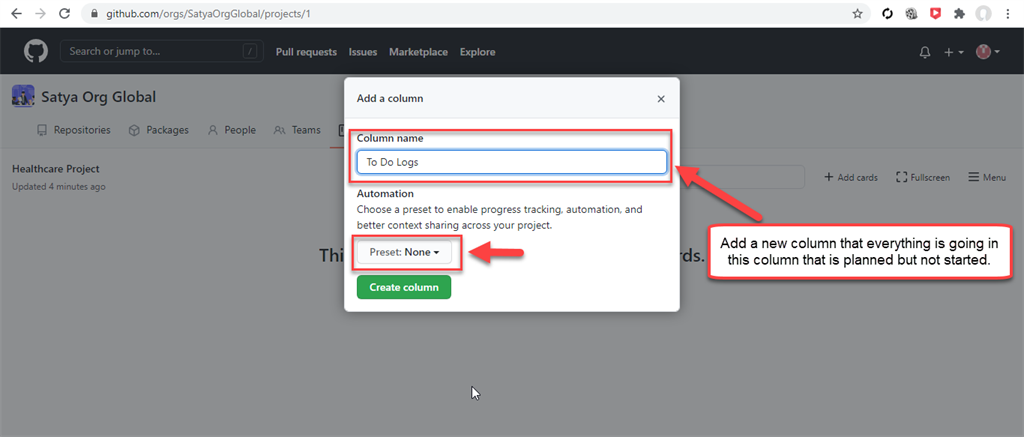Go to GitHub home via Octocat logo

(36, 52)
